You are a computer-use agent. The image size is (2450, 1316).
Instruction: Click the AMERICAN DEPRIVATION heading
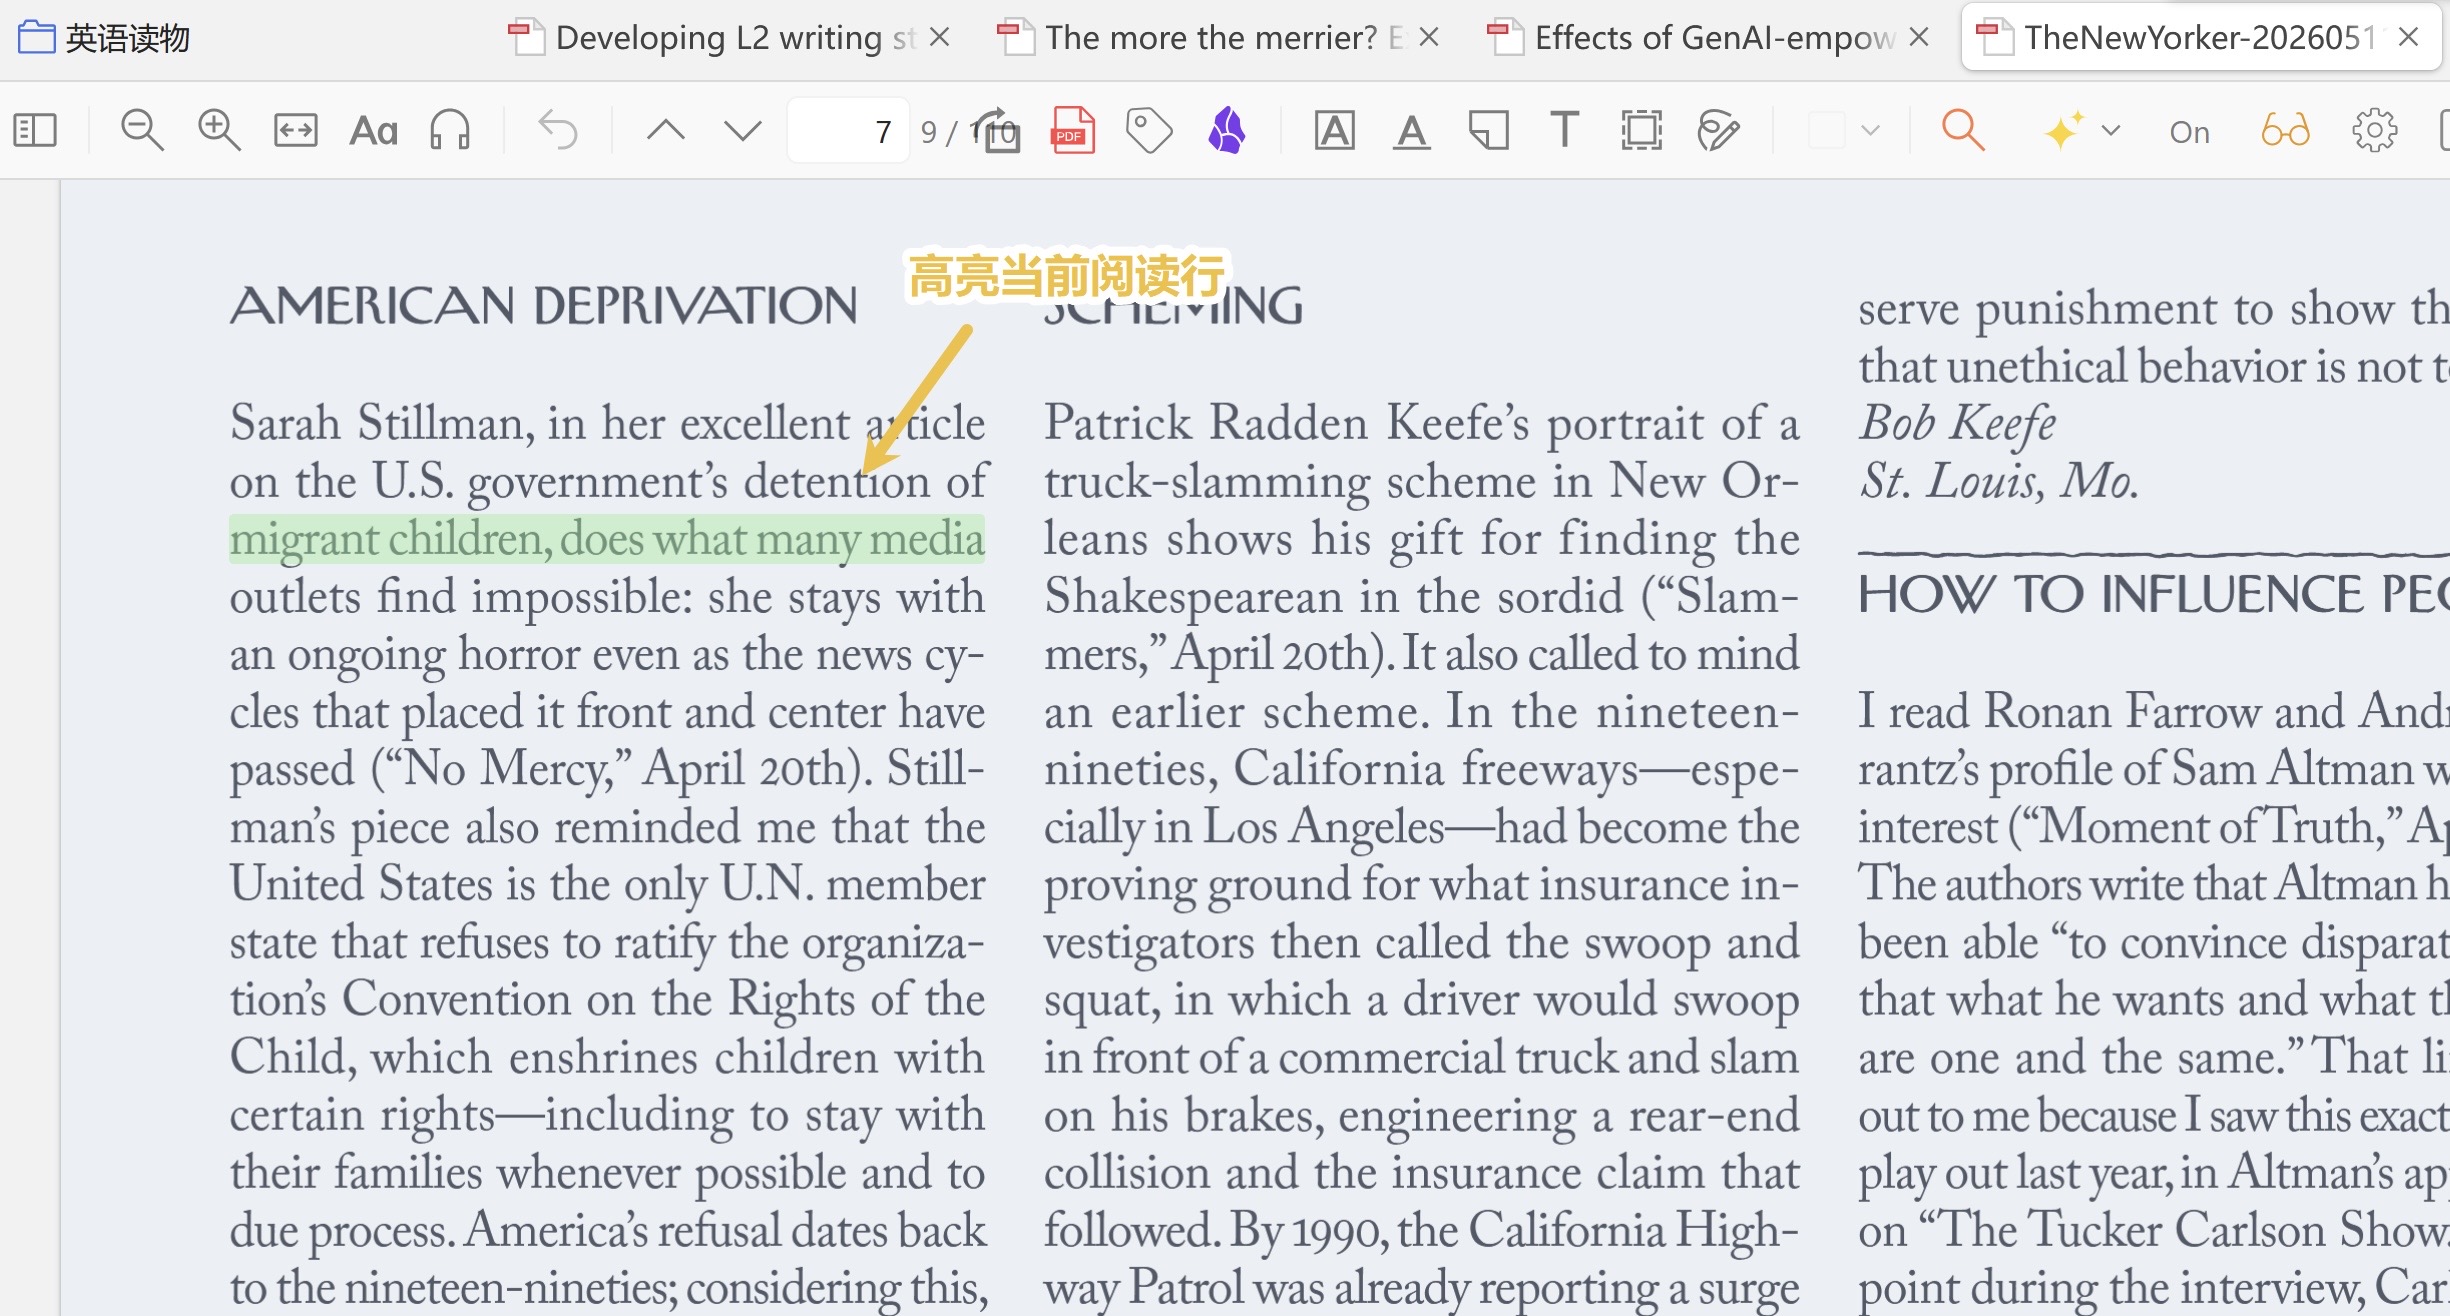[543, 305]
